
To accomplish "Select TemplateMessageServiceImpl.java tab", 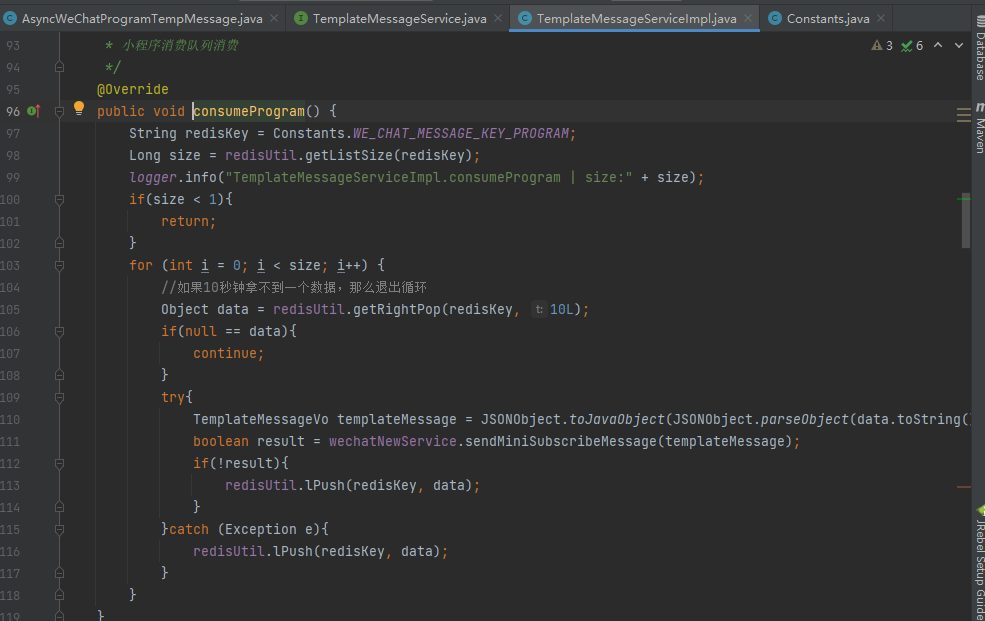I will pyautogui.click(x=636, y=19).
